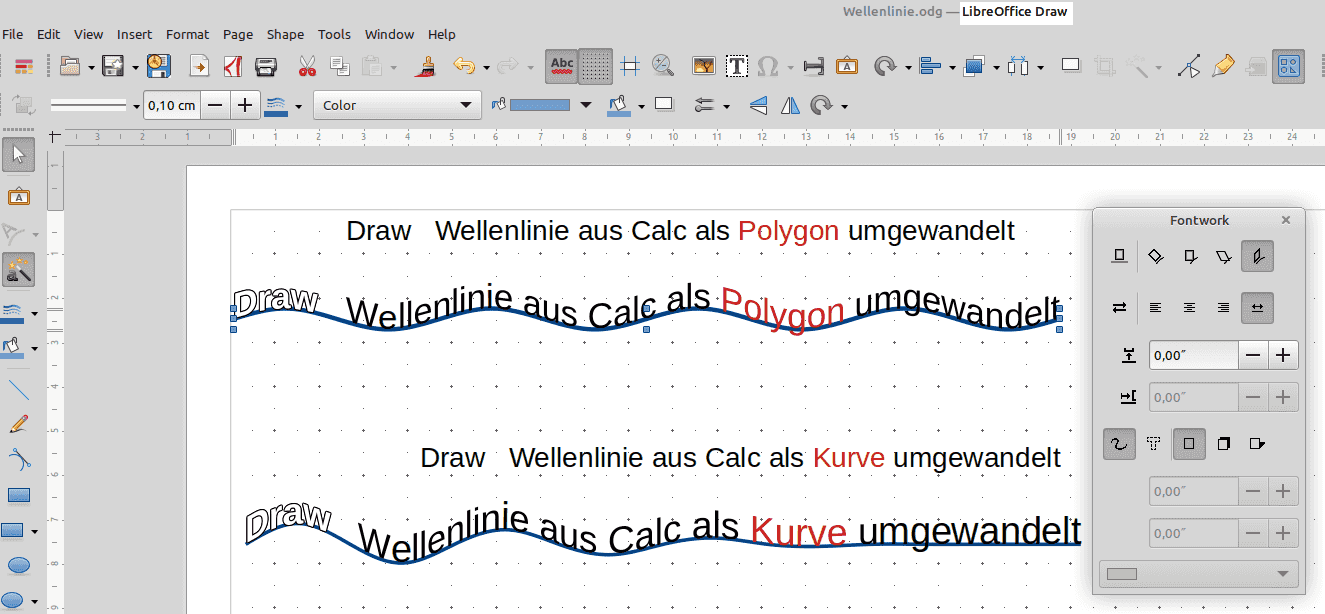The width and height of the screenshot is (1325, 614).
Task: Toggle automatic spell checking (Abc) button
Action: [562, 67]
